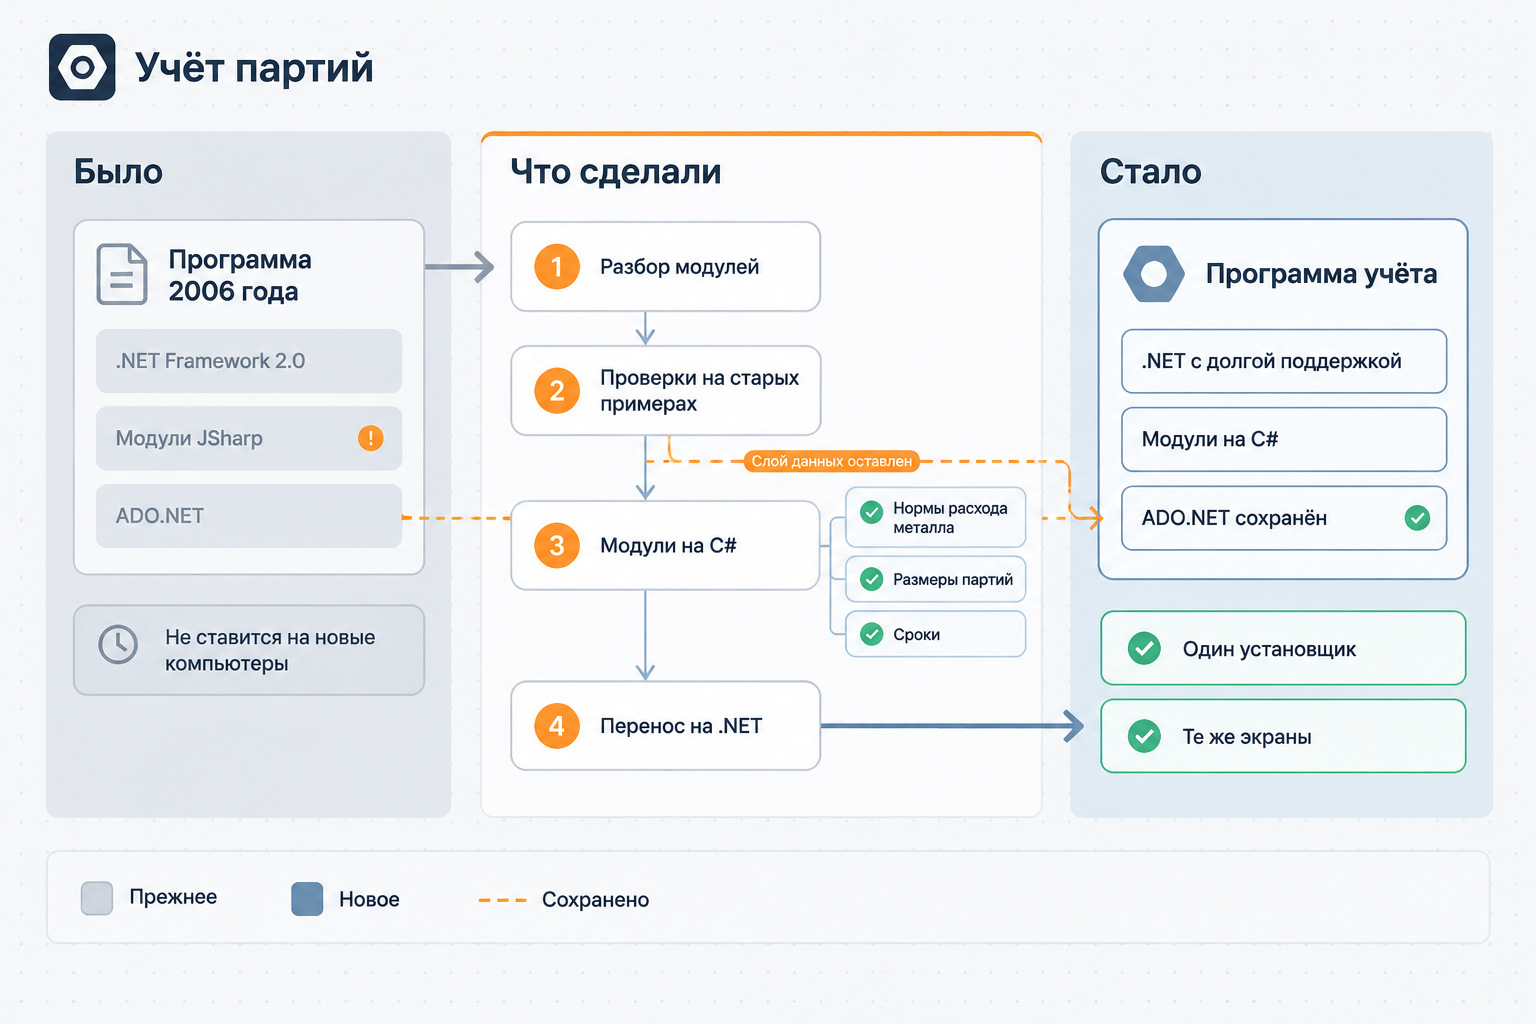Click the orange warning icon on Модули JSharp

pos(371,438)
